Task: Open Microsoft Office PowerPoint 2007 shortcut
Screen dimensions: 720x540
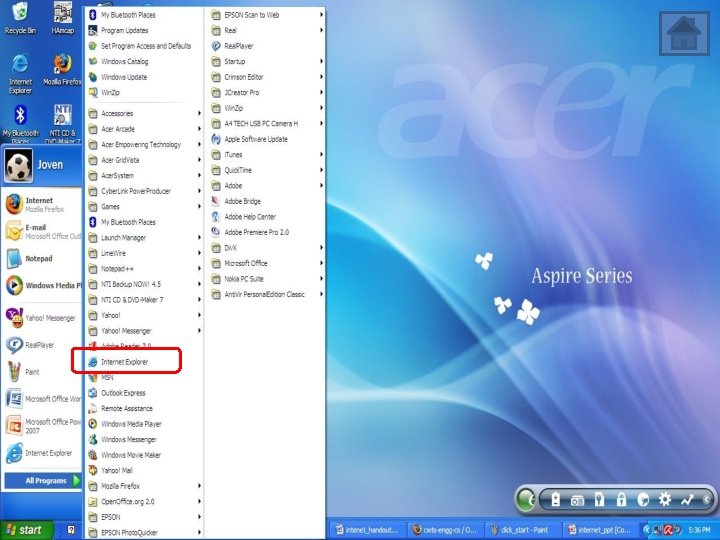Action: 42,426
